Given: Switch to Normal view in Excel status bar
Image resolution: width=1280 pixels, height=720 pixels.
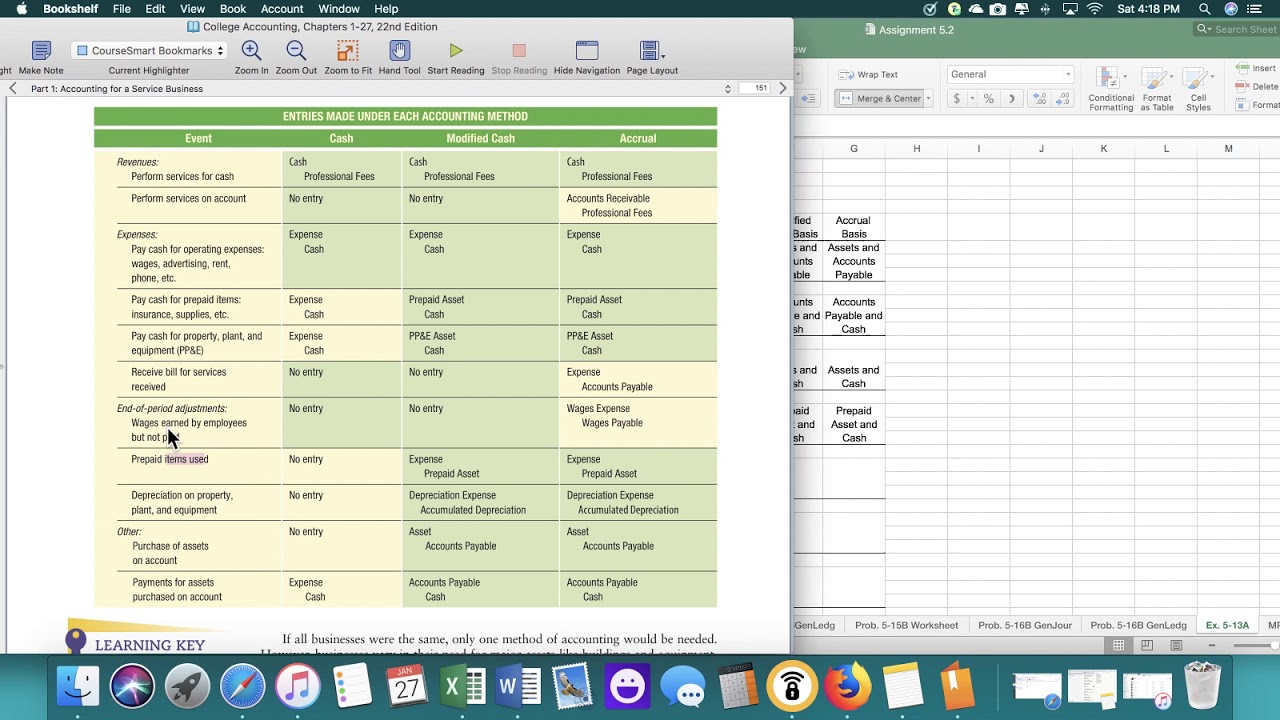Looking at the screenshot, I should pos(1119,645).
